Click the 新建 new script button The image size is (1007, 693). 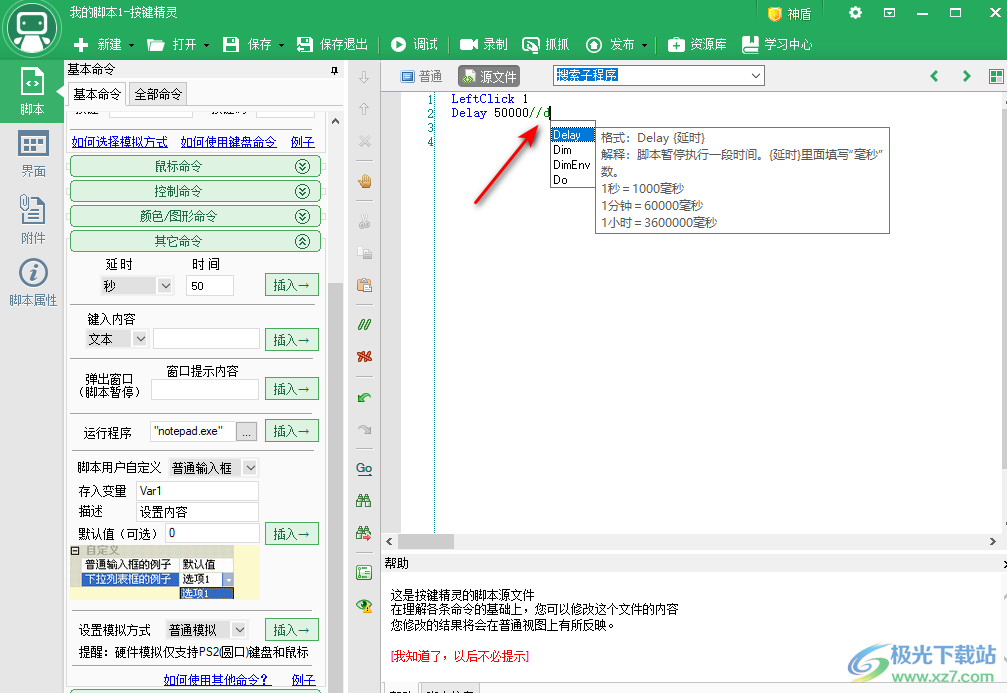(x=97, y=44)
